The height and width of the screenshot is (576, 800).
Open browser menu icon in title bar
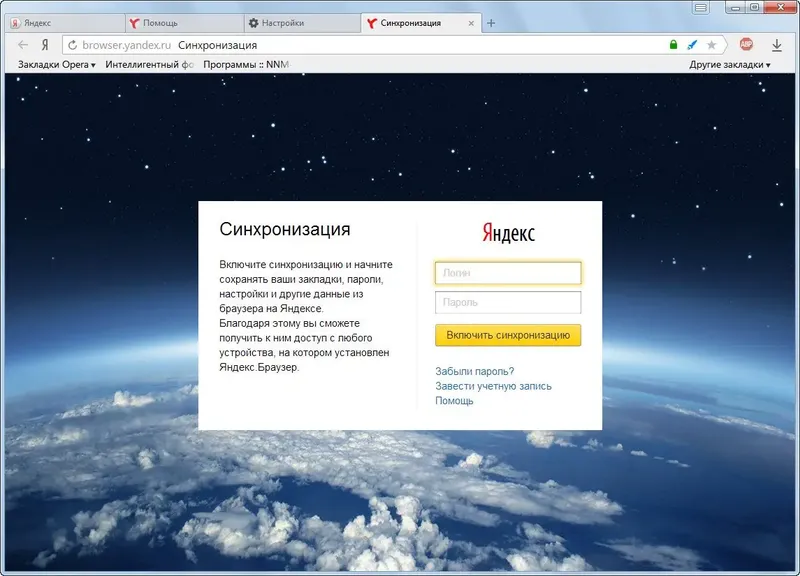(701, 8)
